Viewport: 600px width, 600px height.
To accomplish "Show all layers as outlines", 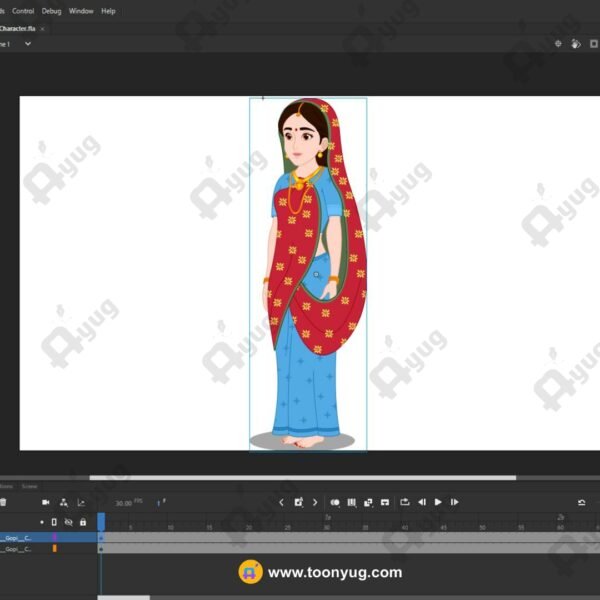I will click(x=54, y=522).
